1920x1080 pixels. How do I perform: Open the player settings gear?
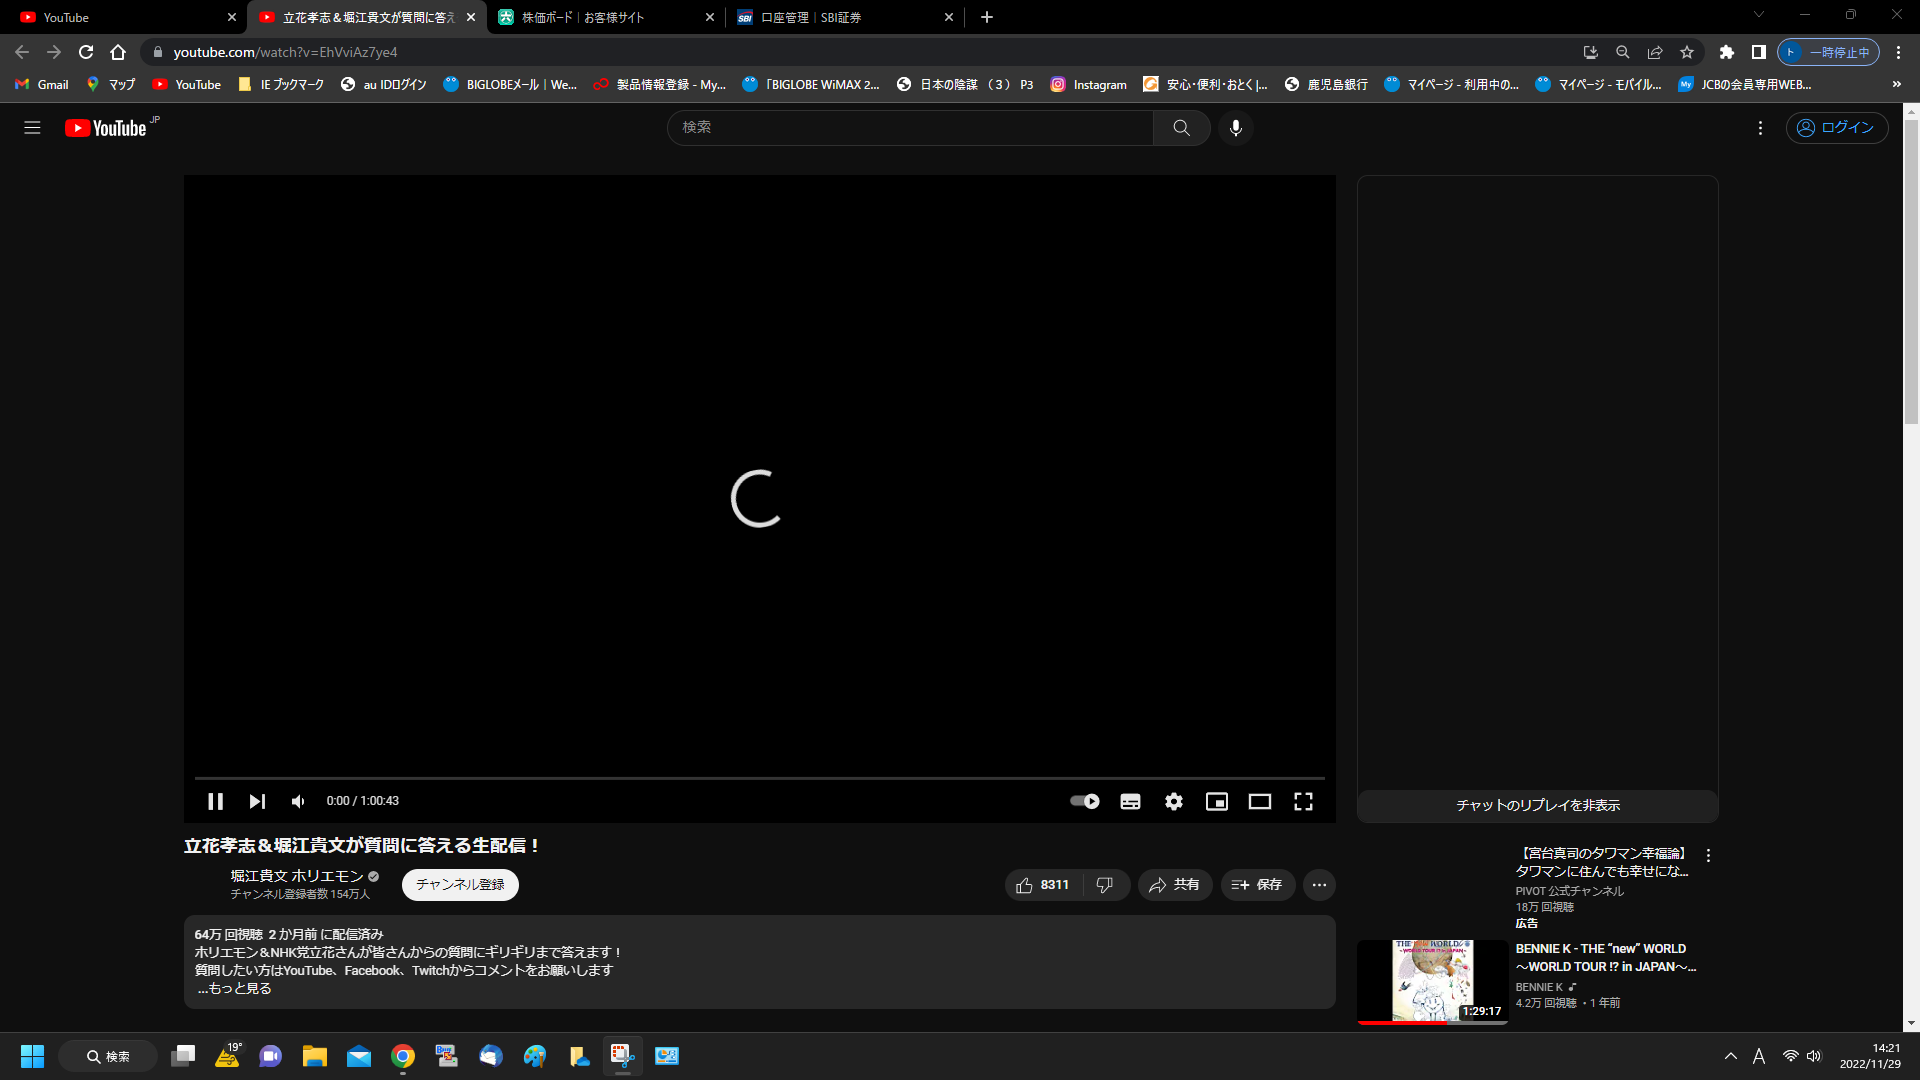pyautogui.click(x=1174, y=801)
